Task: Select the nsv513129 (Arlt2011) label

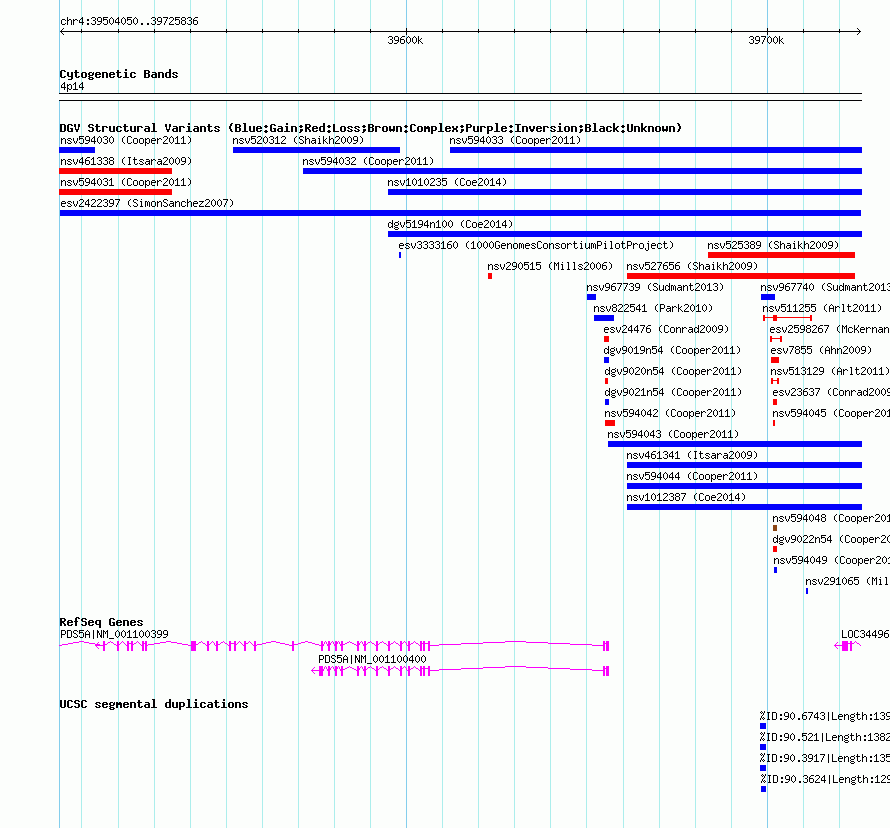Action: click(x=830, y=371)
